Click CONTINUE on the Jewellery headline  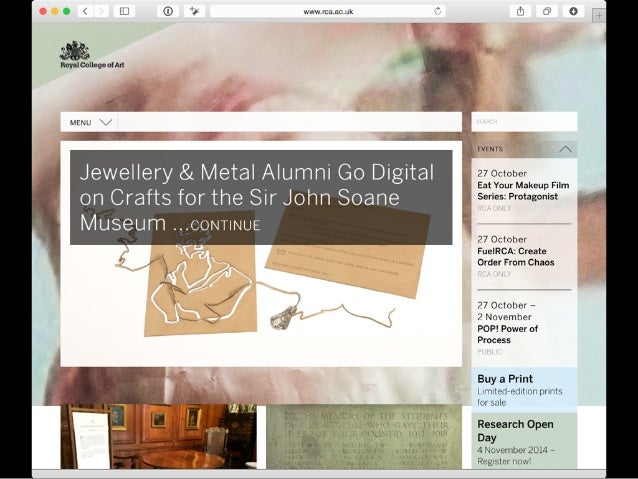click(225, 225)
